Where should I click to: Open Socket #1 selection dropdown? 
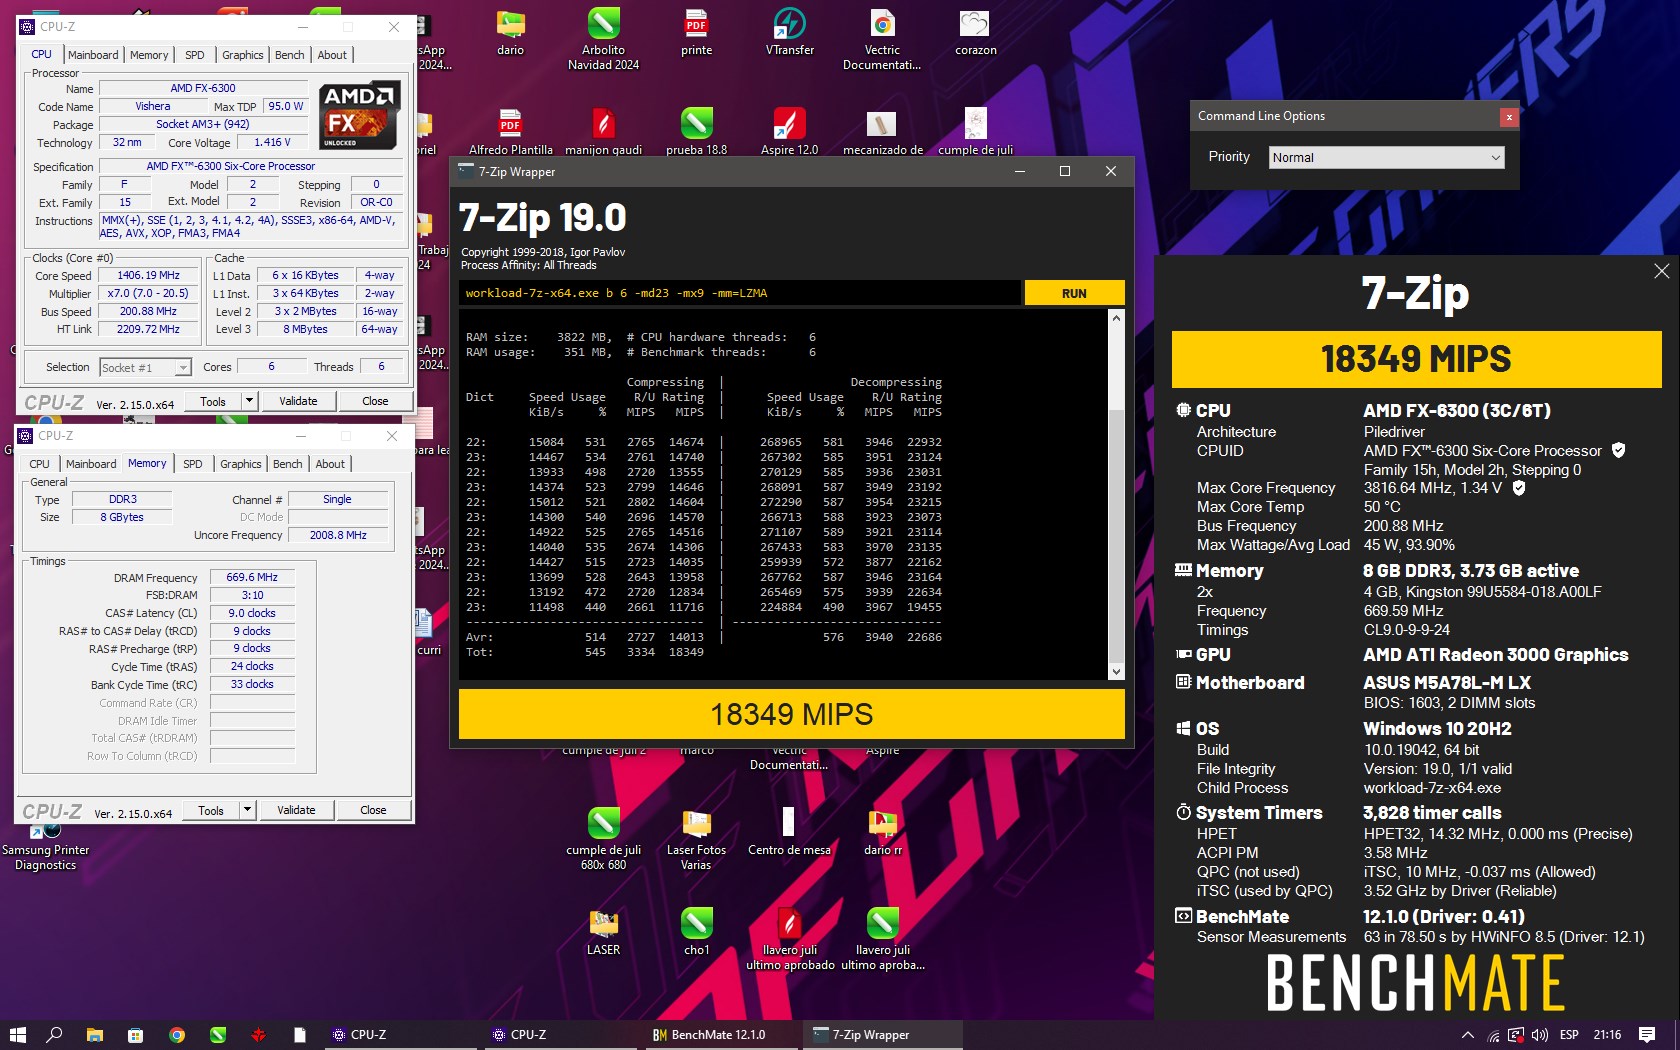[x=145, y=368]
